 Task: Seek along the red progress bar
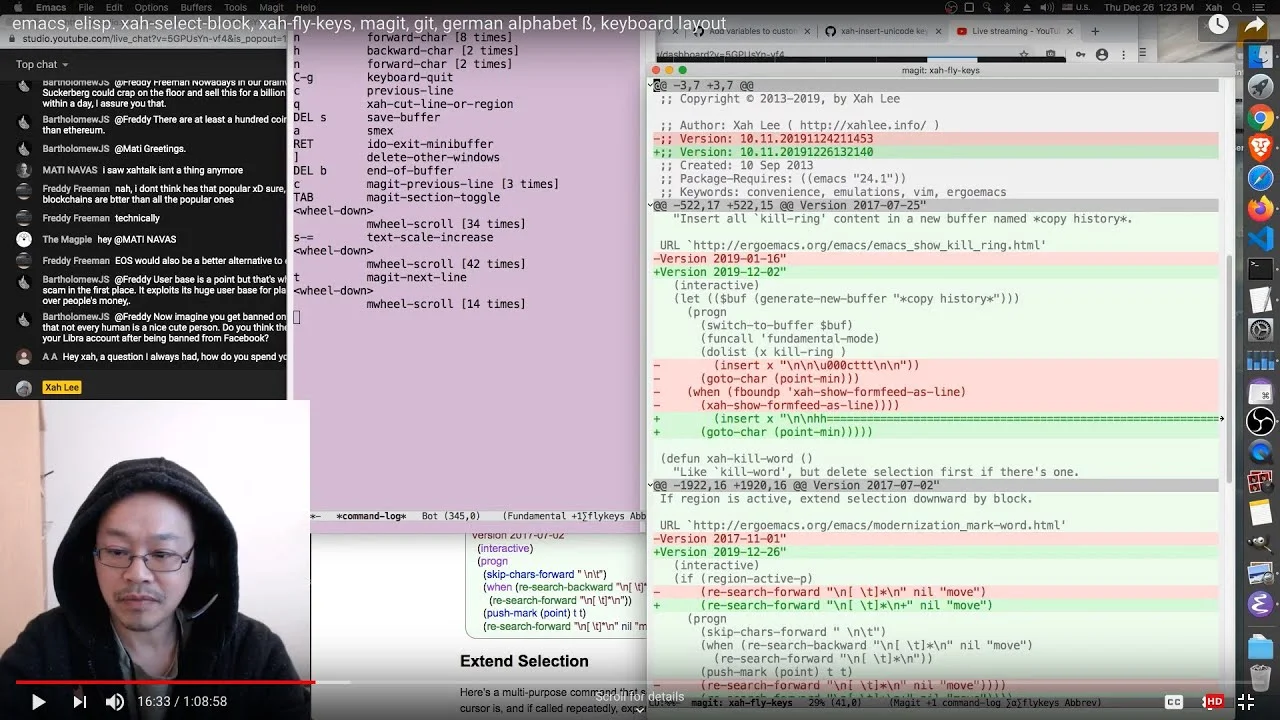click(158, 683)
